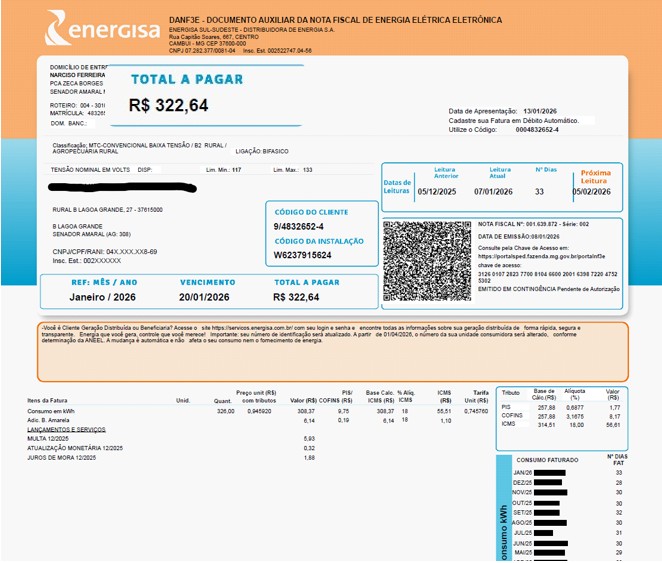Click the QR code image
The image size is (662, 563).
[427, 255]
